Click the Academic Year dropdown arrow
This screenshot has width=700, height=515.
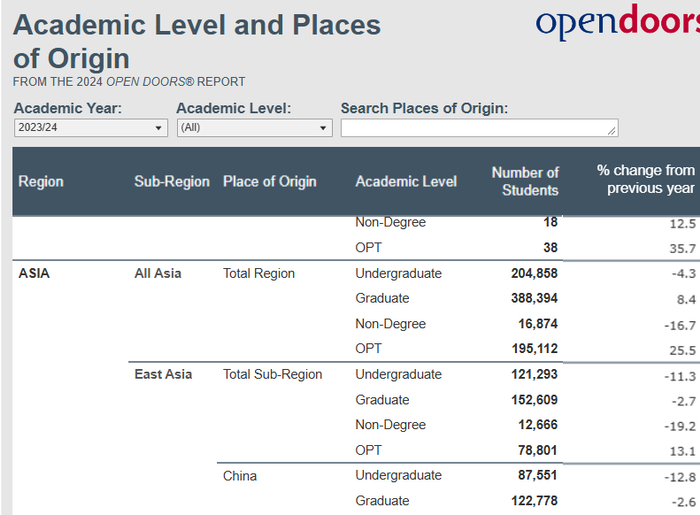coord(159,128)
